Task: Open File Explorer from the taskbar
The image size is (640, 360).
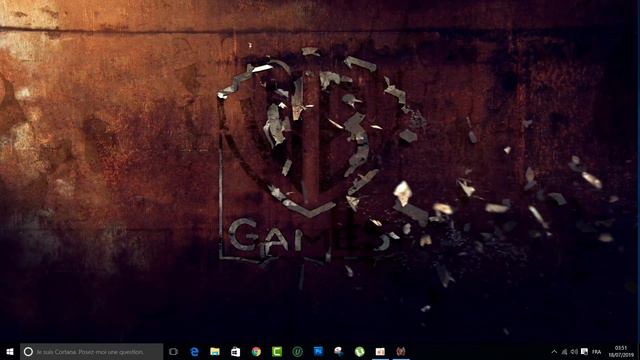Action: (x=215, y=351)
